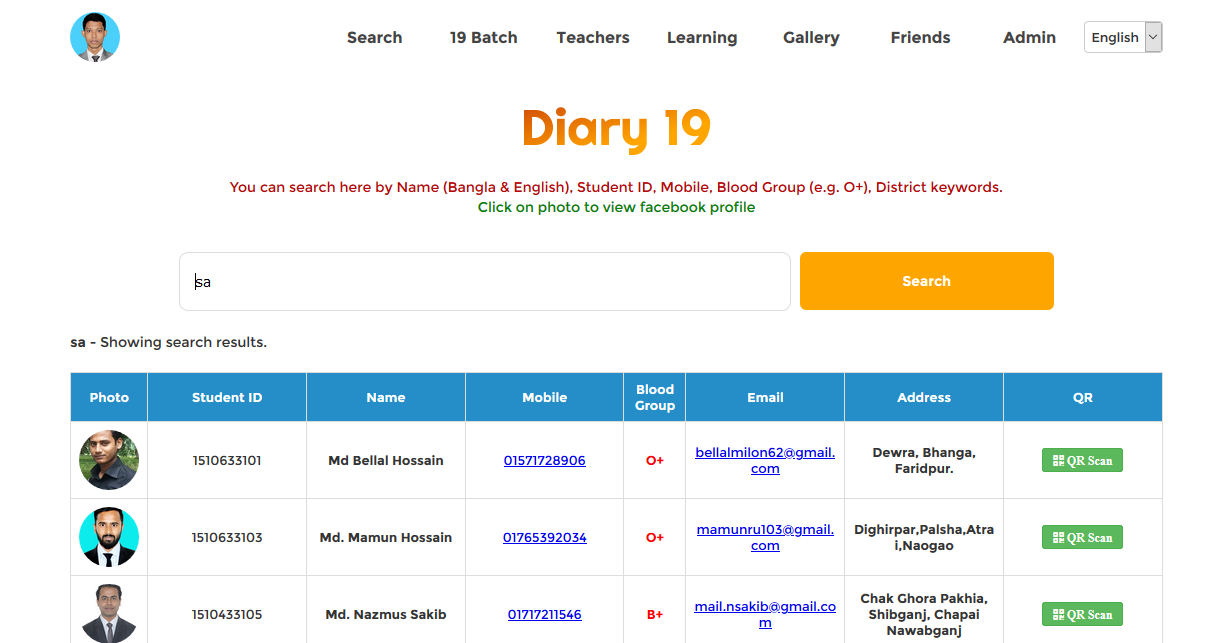Navigate to the Learning section
This screenshot has width=1218, height=643.
coord(702,38)
